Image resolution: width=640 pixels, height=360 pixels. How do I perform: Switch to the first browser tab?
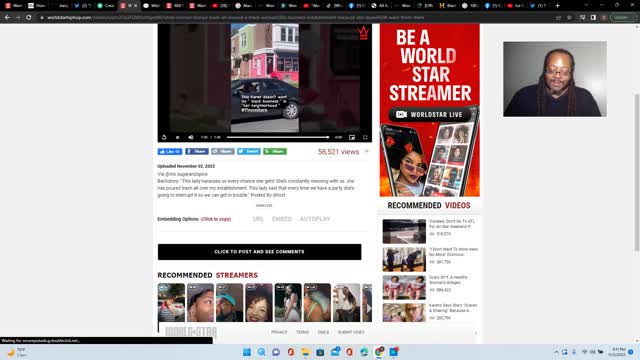coord(13,6)
